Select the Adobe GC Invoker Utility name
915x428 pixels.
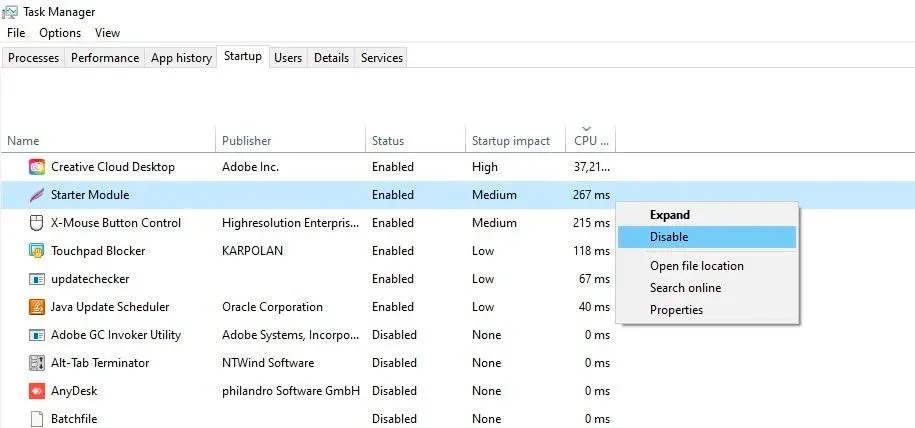(x=116, y=335)
